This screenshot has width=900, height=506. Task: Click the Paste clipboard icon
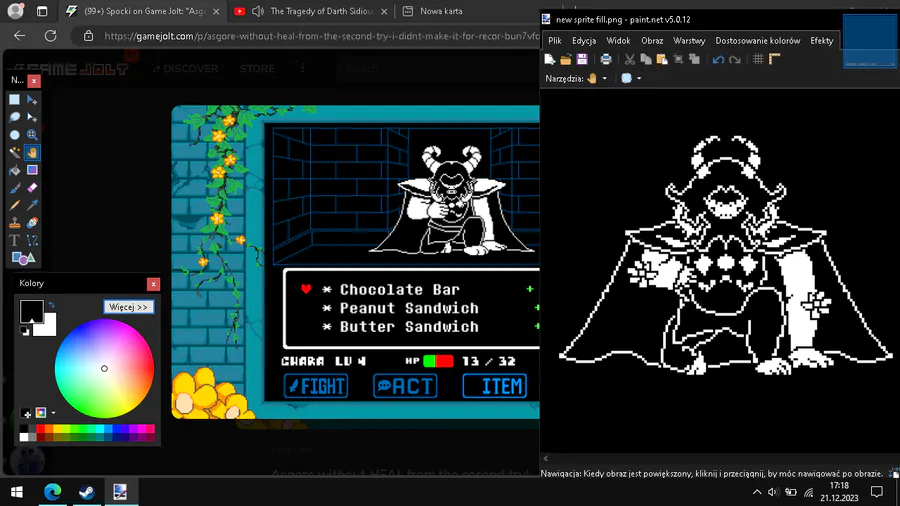pos(662,59)
